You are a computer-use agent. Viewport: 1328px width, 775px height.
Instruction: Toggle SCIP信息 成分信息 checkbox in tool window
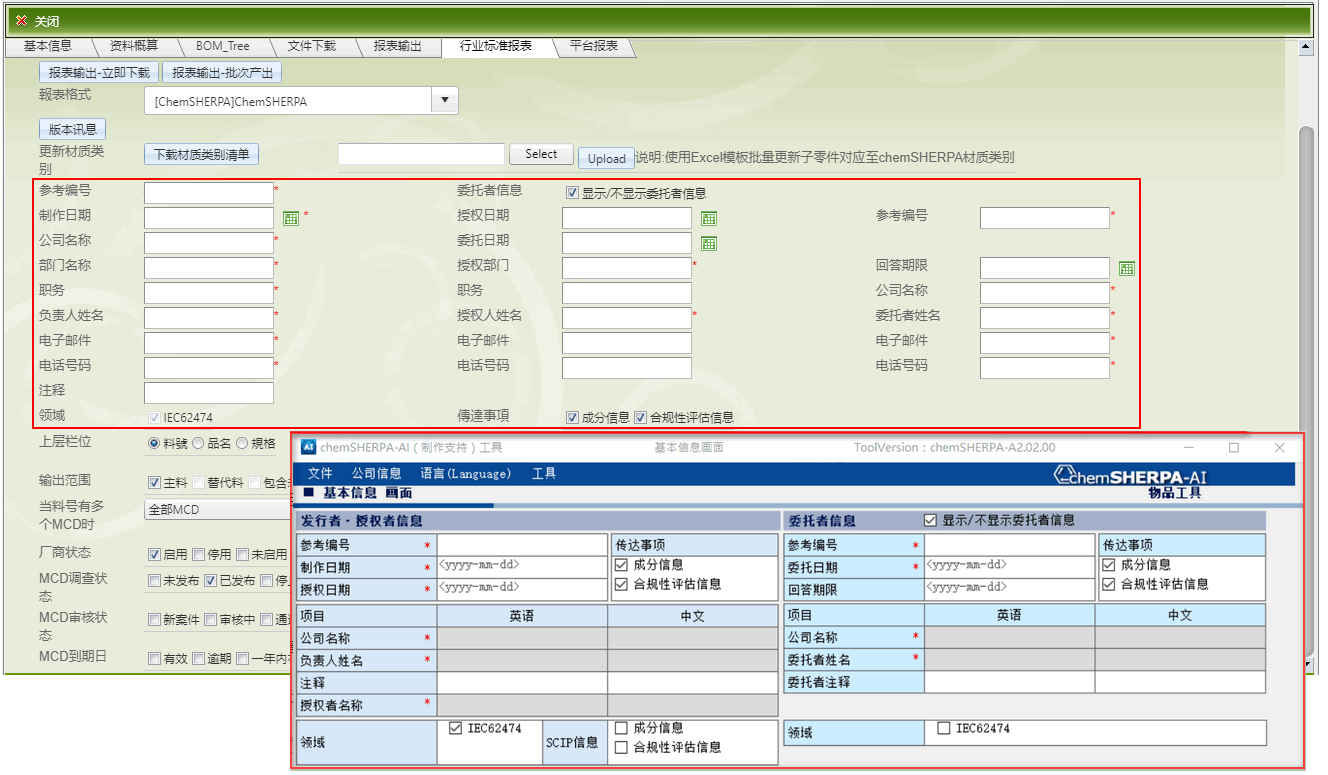tap(622, 728)
